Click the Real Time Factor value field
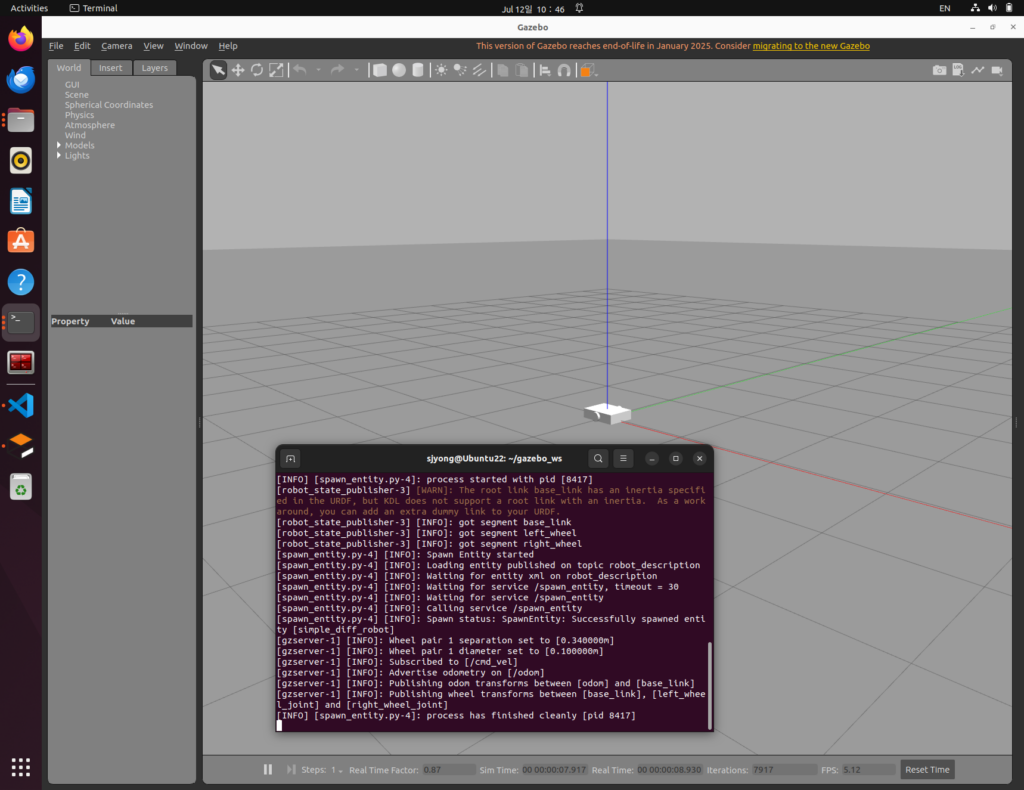 click(449, 770)
